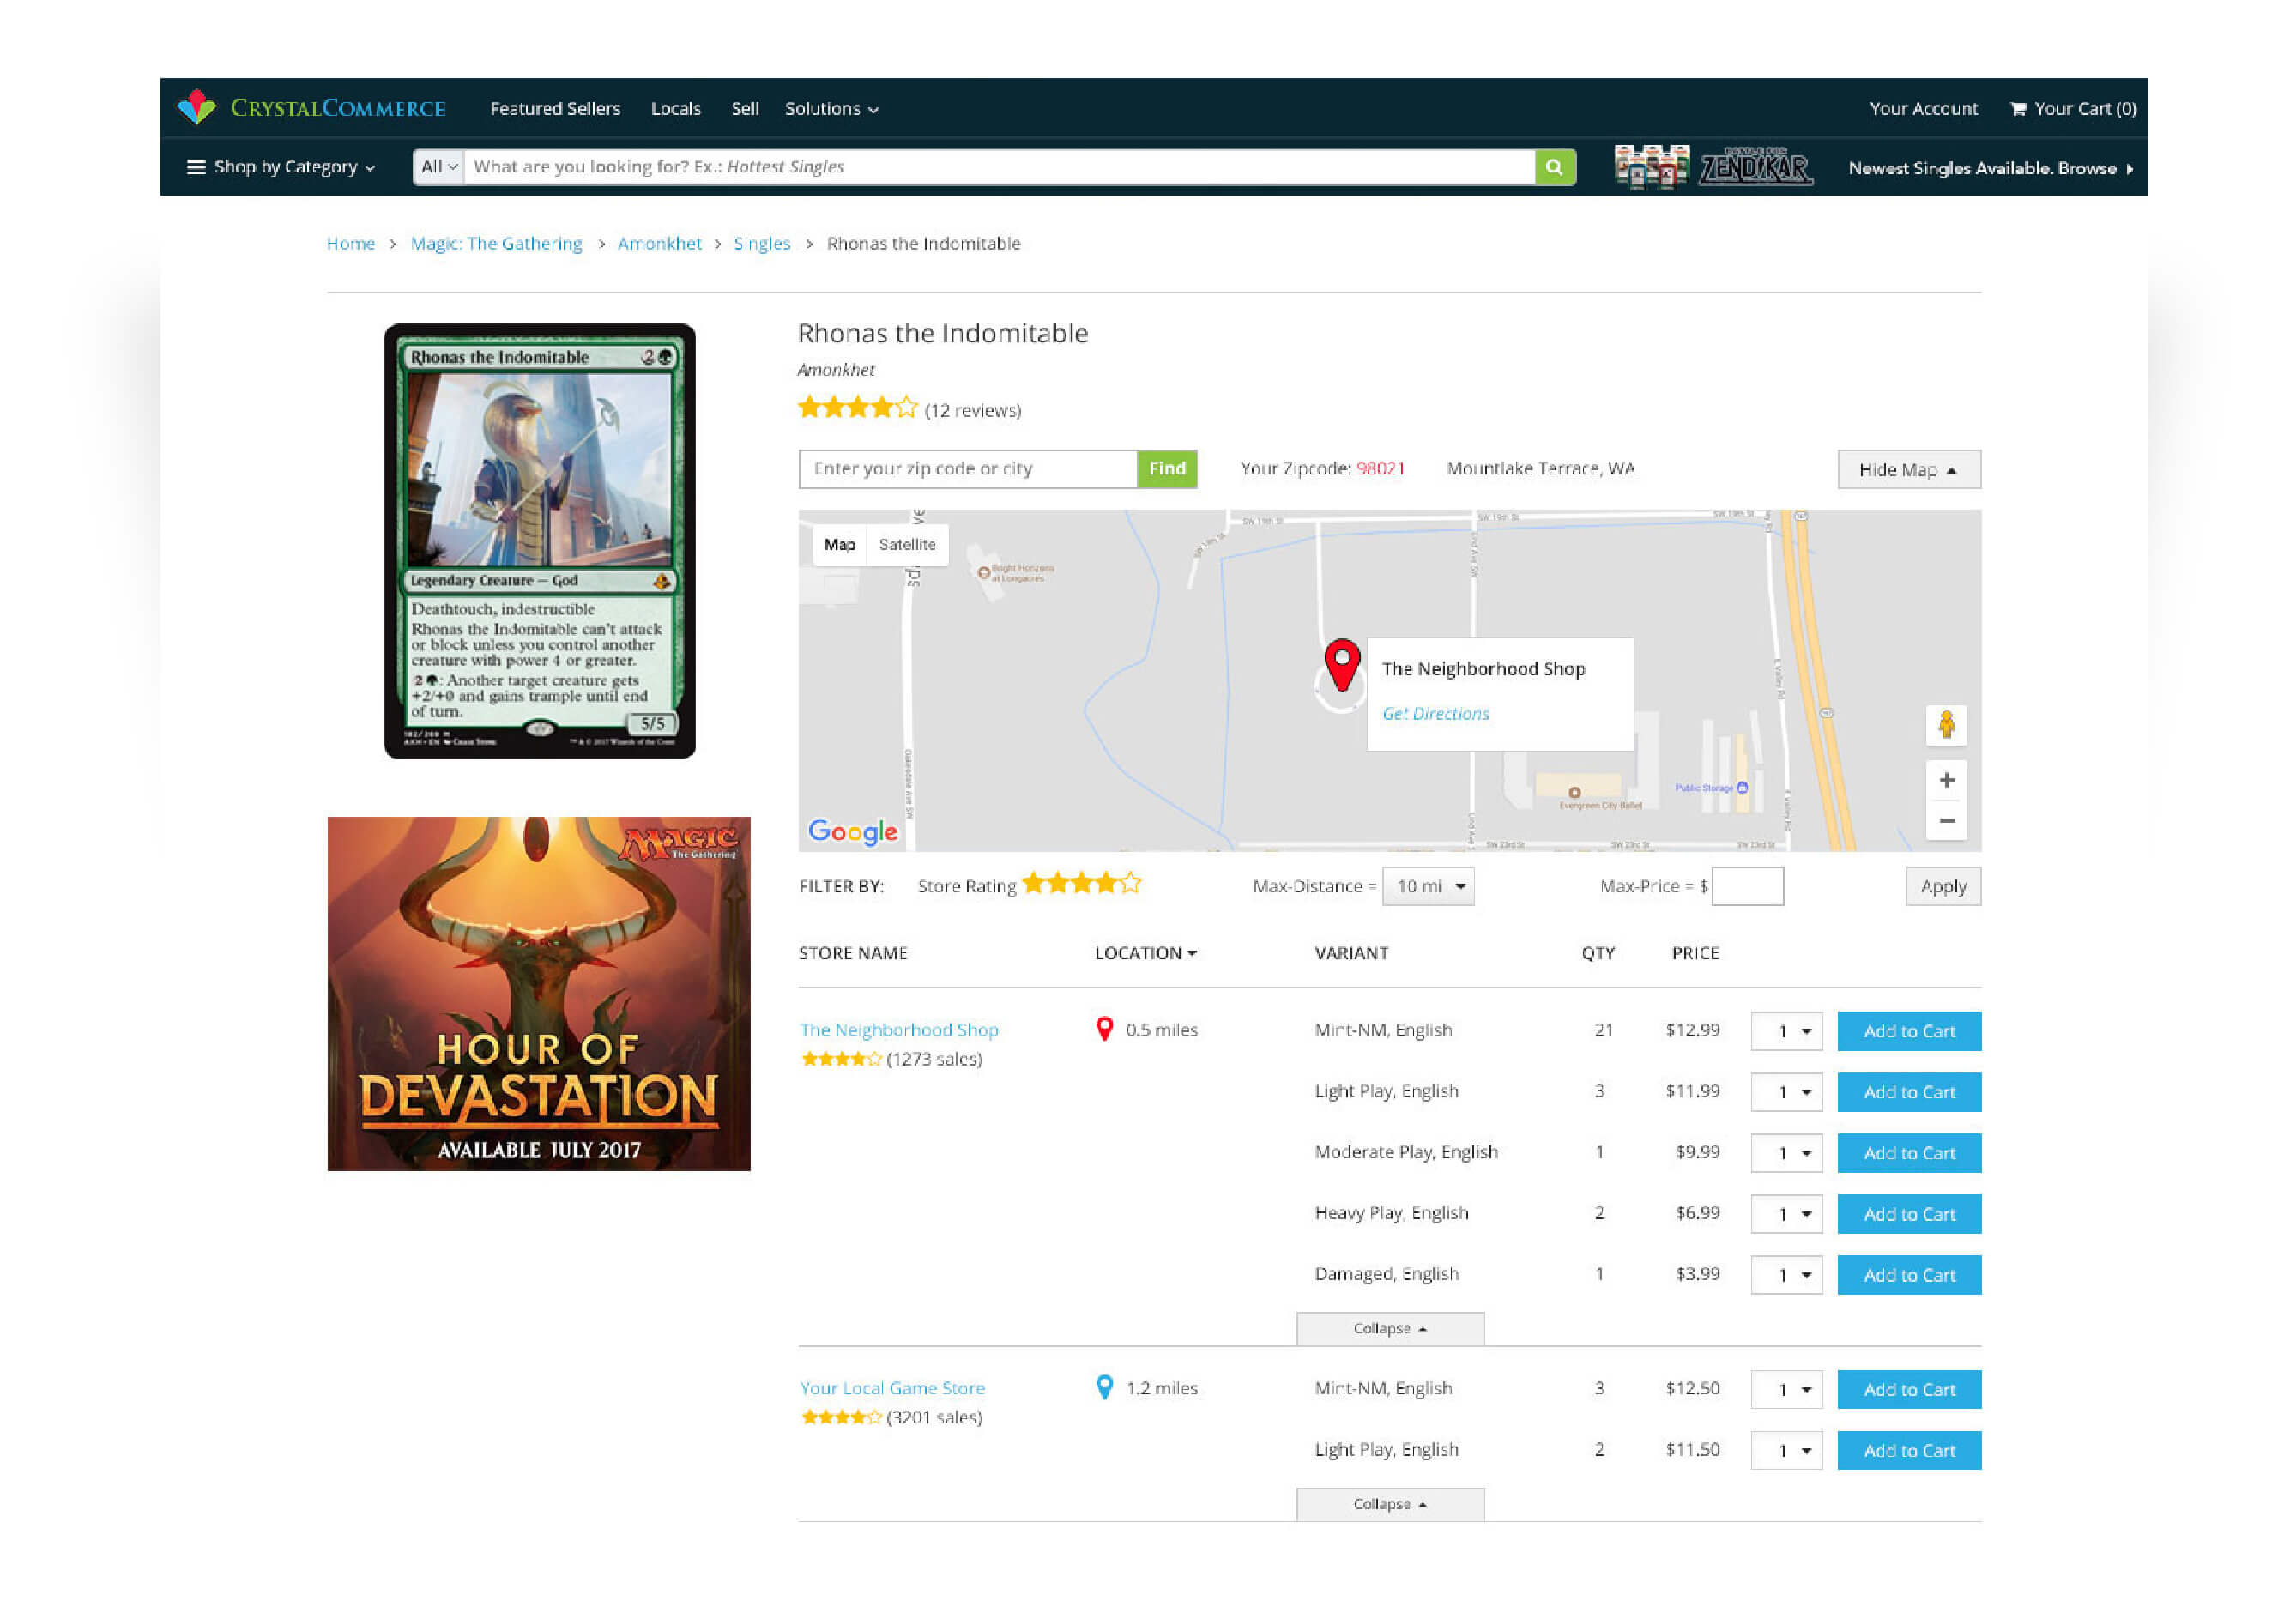Add Mint-NM $12.50 to cart
This screenshot has width=2296, height=1601.
[x=1909, y=1389]
